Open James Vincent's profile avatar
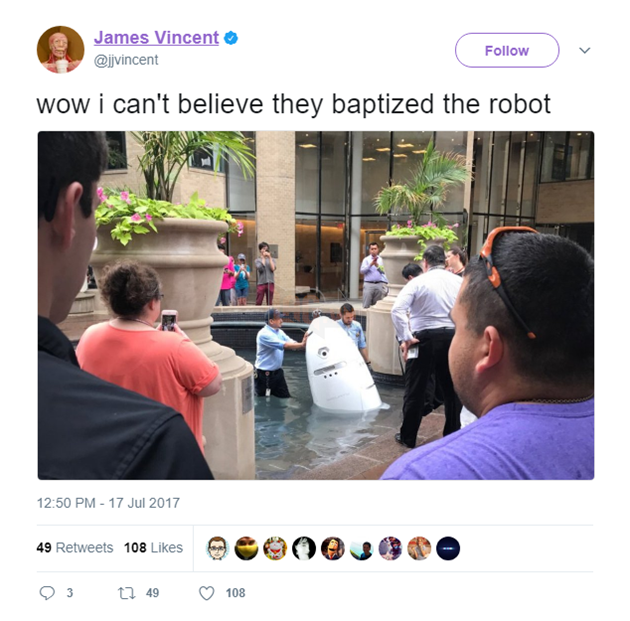Image resolution: width=630 pixels, height=621 pixels. pos(61,49)
